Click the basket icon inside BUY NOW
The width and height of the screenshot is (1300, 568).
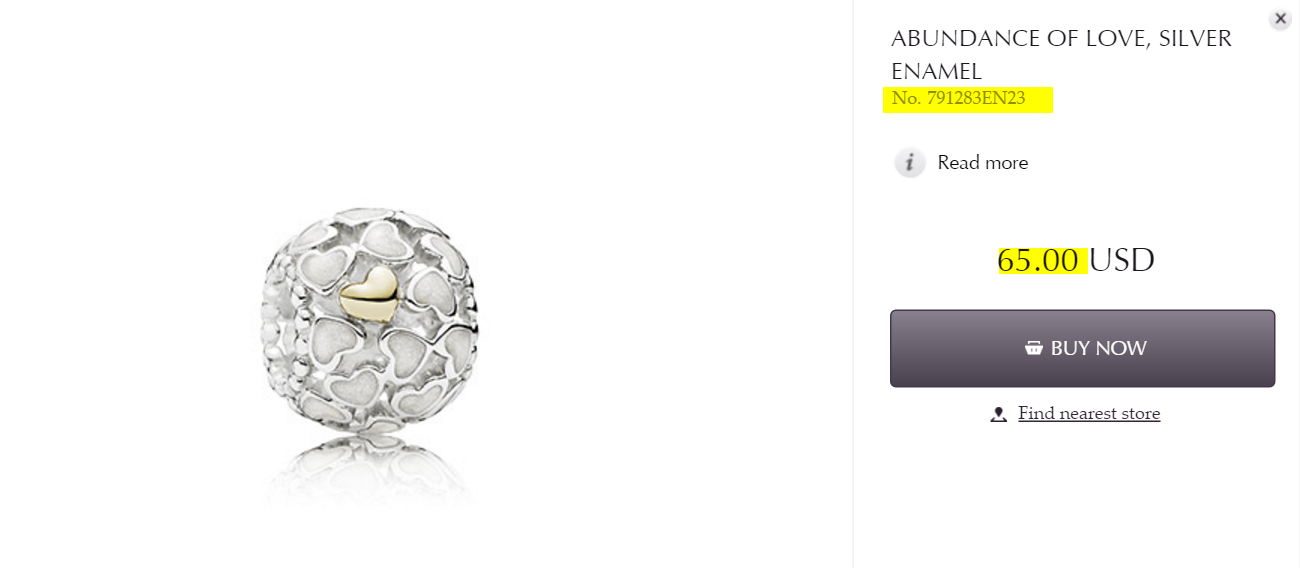point(1034,348)
